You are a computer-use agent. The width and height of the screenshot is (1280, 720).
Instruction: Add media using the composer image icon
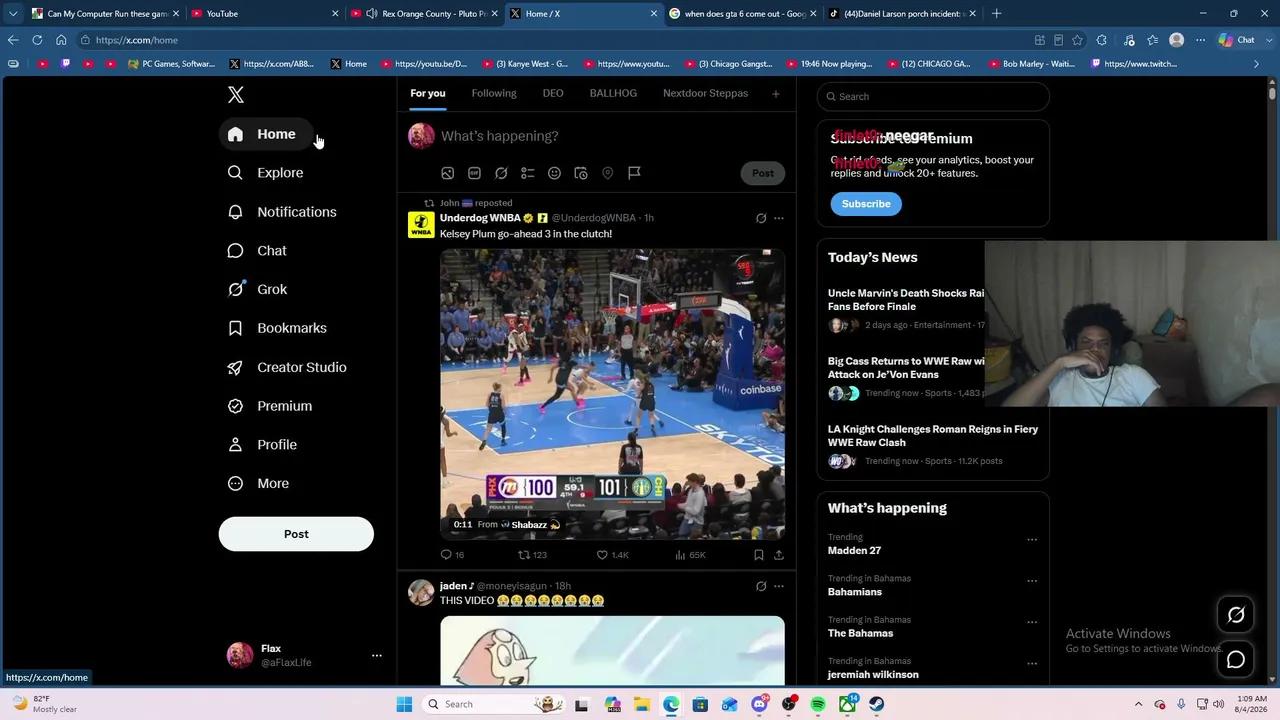click(x=448, y=173)
